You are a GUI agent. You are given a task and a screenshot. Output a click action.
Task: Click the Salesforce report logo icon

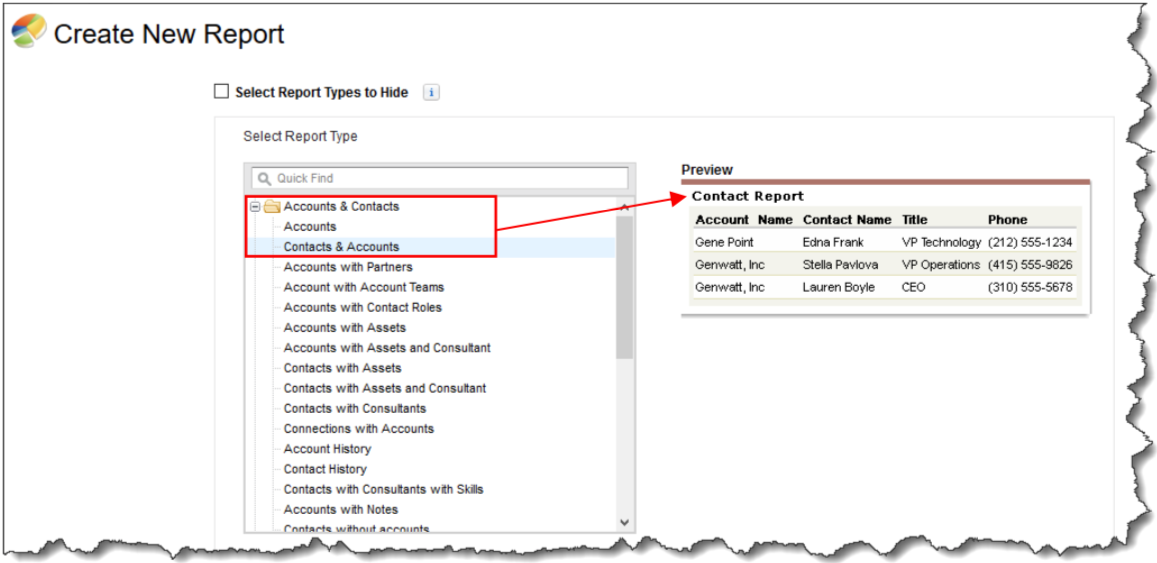[x=28, y=32]
